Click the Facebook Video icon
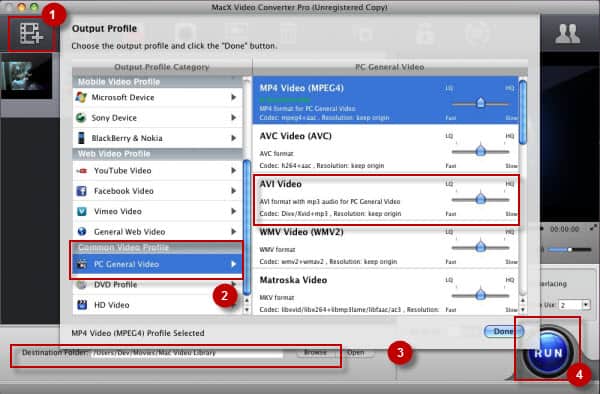The height and width of the screenshot is (394, 600). click(x=82, y=191)
